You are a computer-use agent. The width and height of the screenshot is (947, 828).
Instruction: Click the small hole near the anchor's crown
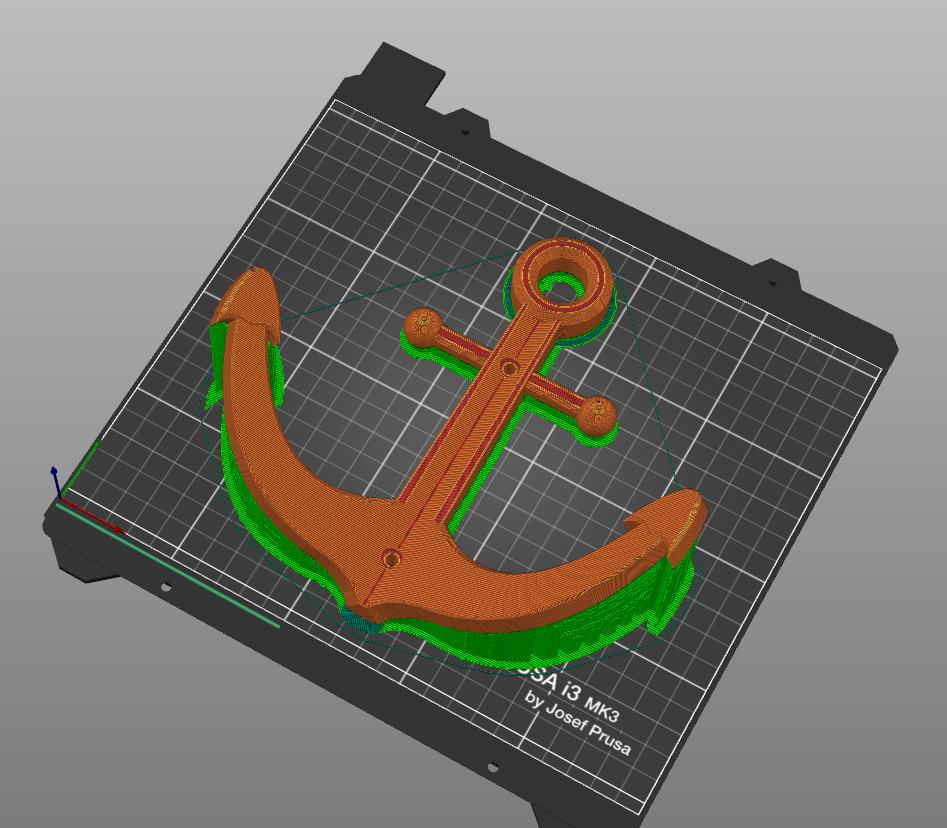click(x=391, y=558)
